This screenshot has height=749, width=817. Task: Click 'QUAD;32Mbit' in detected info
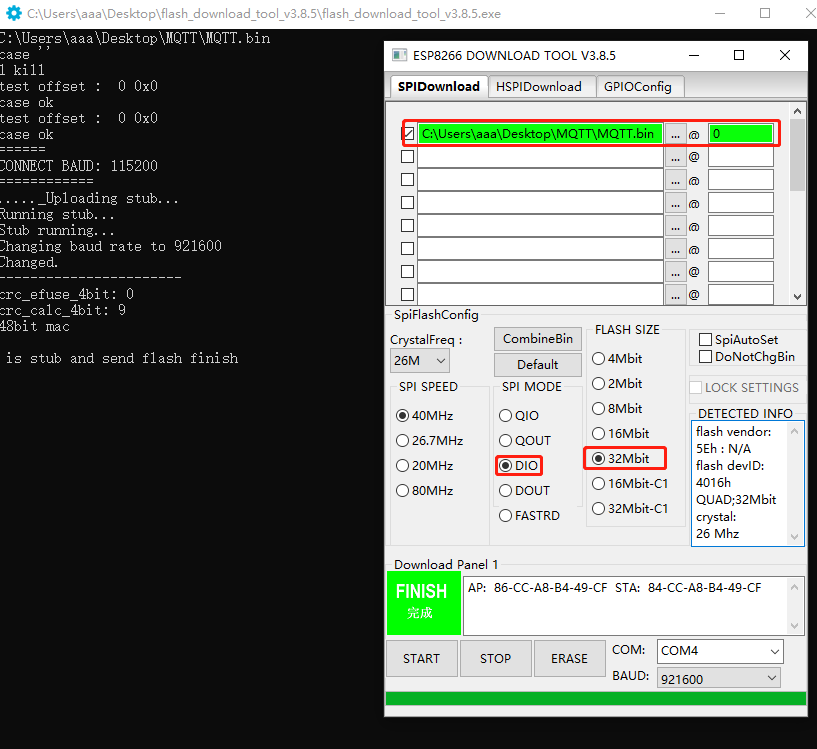point(736,500)
